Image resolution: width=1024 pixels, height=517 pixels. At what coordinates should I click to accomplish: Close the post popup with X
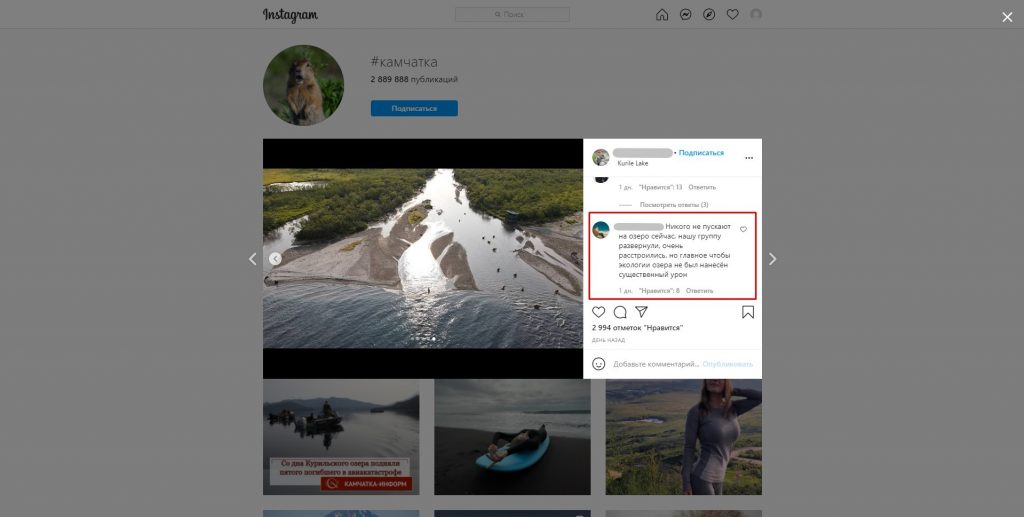(1007, 17)
